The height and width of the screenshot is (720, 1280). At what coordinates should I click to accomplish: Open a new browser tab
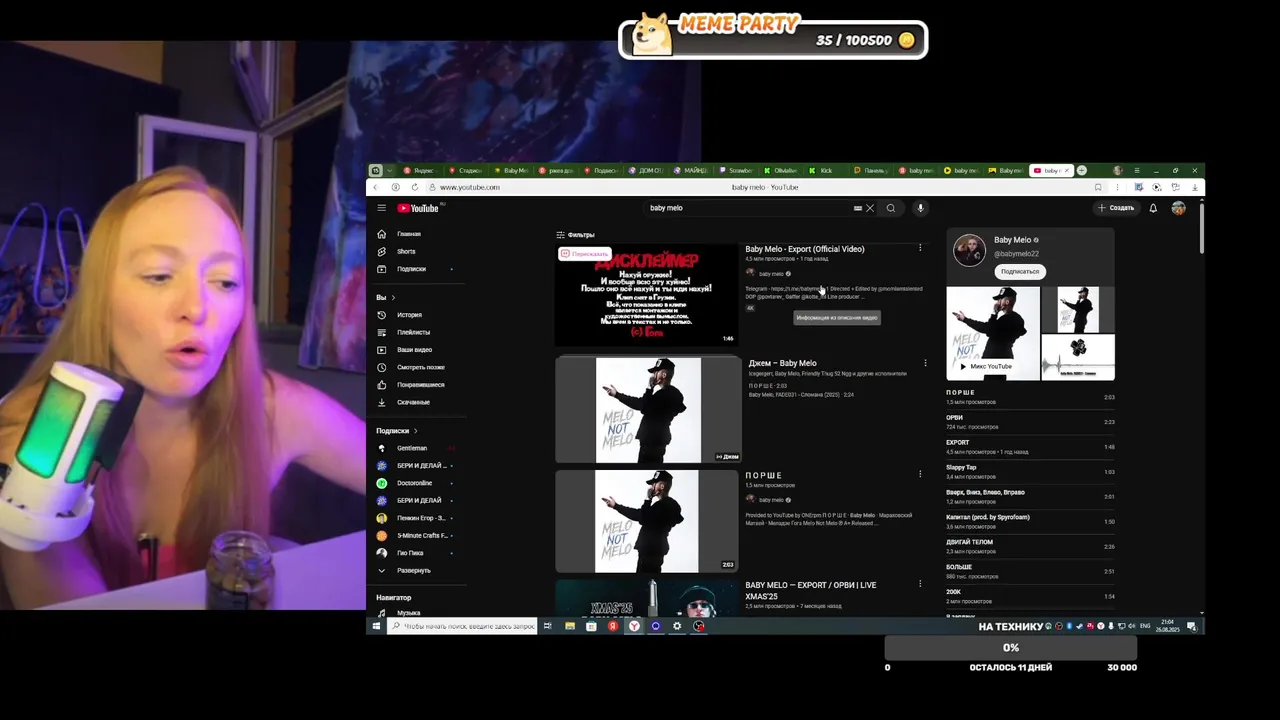(x=1082, y=170)
